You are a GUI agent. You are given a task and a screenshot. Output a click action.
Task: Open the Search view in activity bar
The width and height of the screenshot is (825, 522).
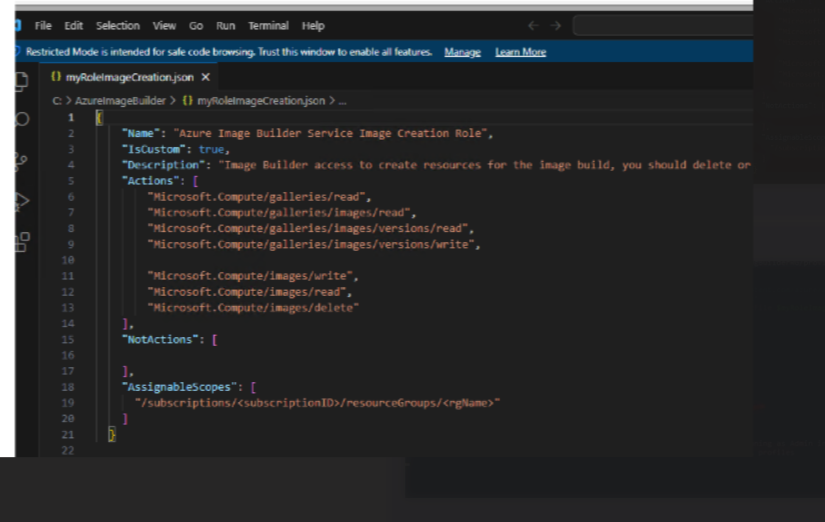21,119
